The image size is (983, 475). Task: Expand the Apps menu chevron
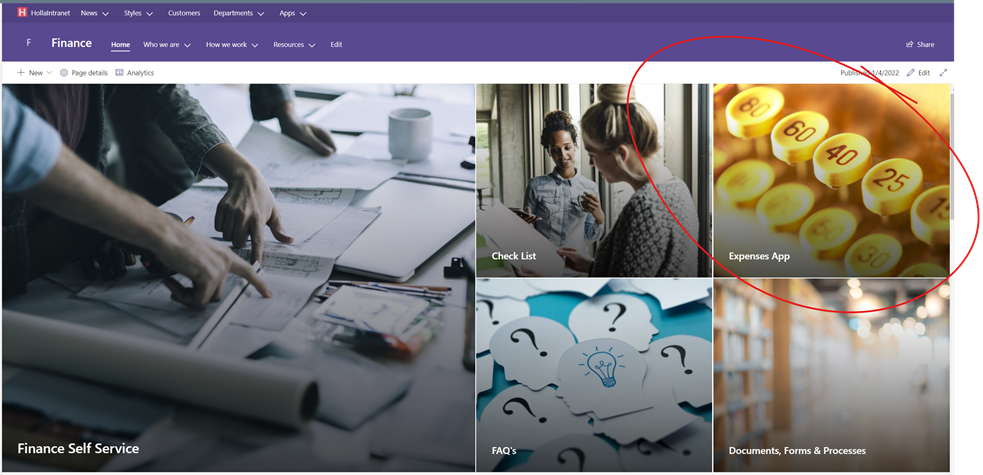(x=302, y=14)
